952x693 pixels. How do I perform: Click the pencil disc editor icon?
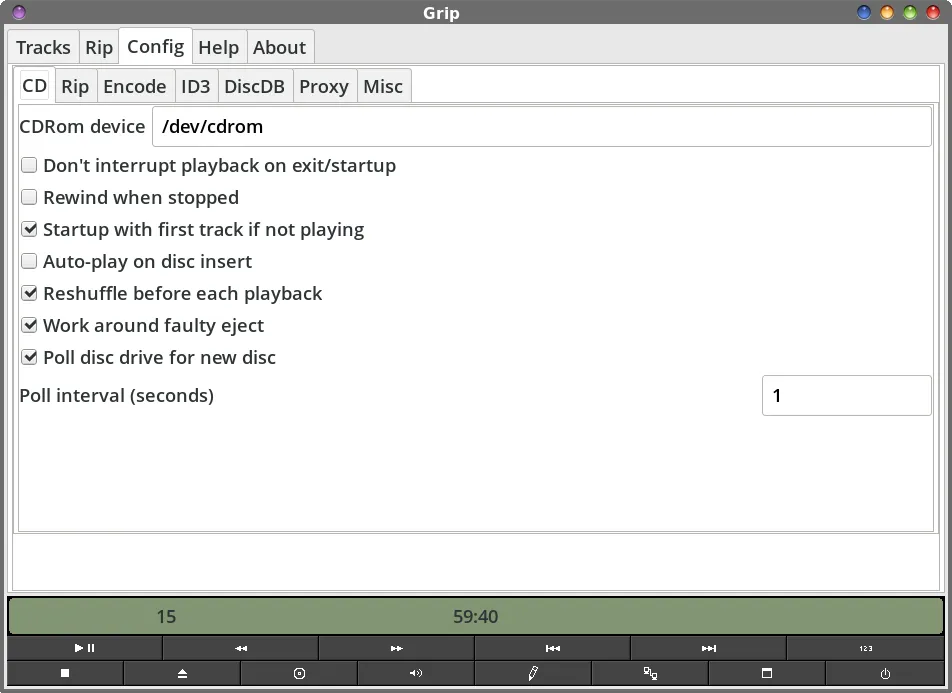(x=533, y=673)
